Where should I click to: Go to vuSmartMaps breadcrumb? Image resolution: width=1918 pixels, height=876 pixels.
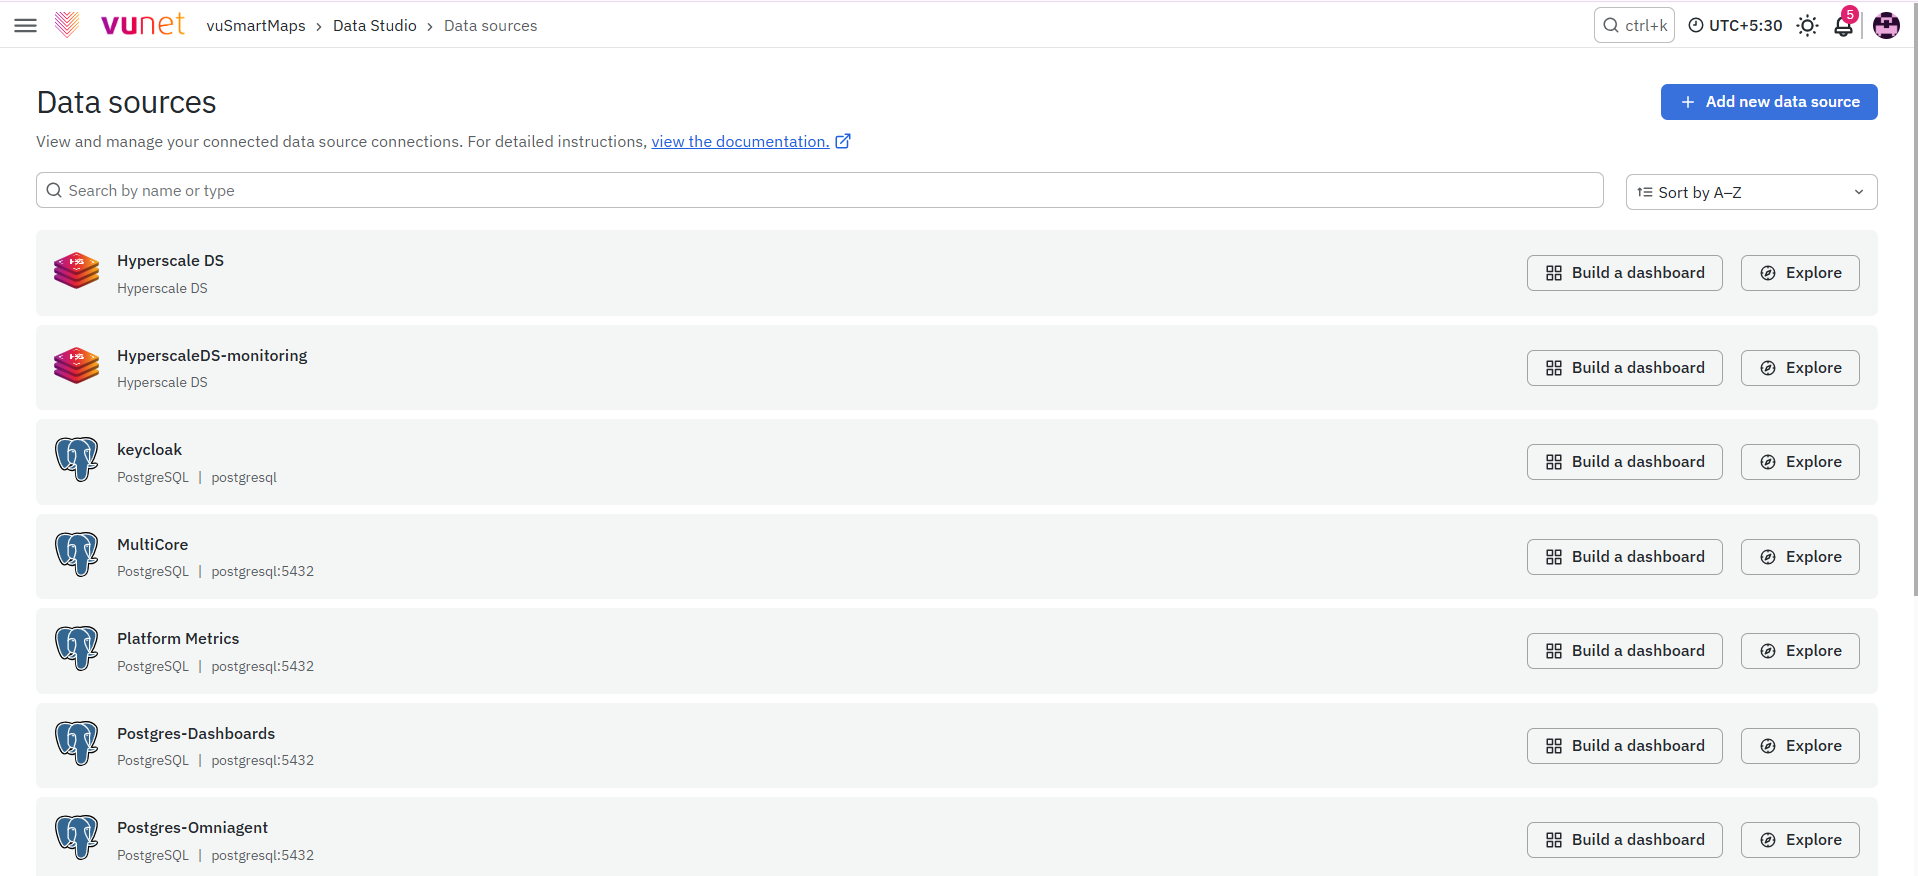click(256, 25)
